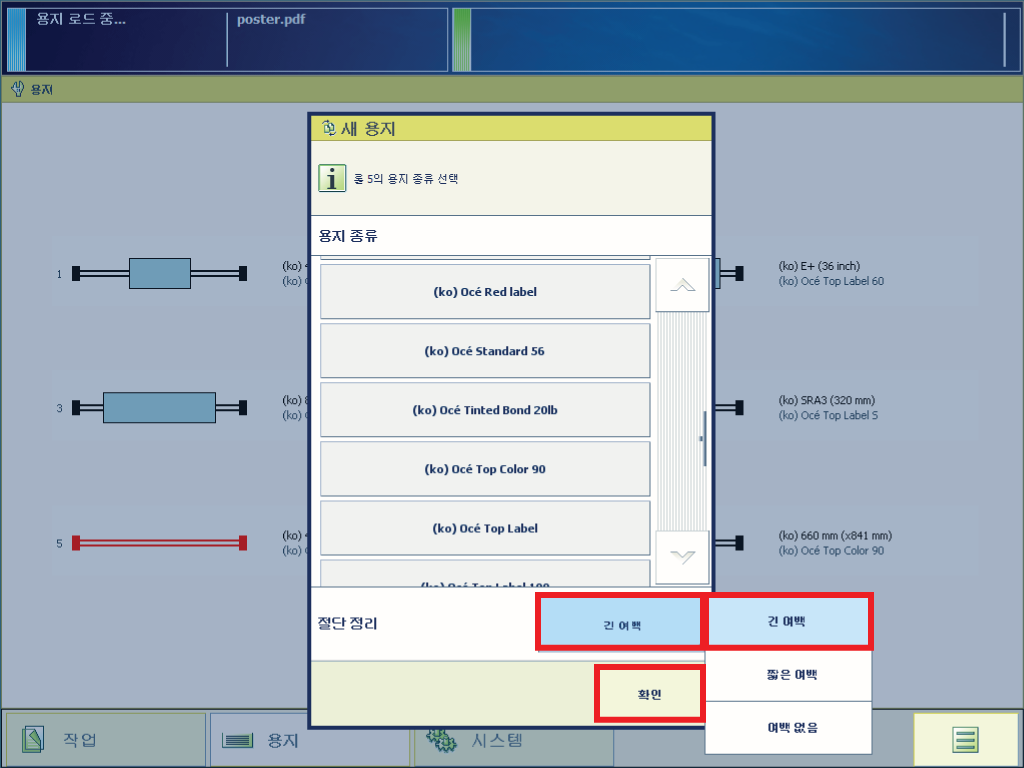The width and height of the screenshot is (1024, 768).
Task: Select 긴 여백 option in dropdown list
Action: tap(788, 621)
